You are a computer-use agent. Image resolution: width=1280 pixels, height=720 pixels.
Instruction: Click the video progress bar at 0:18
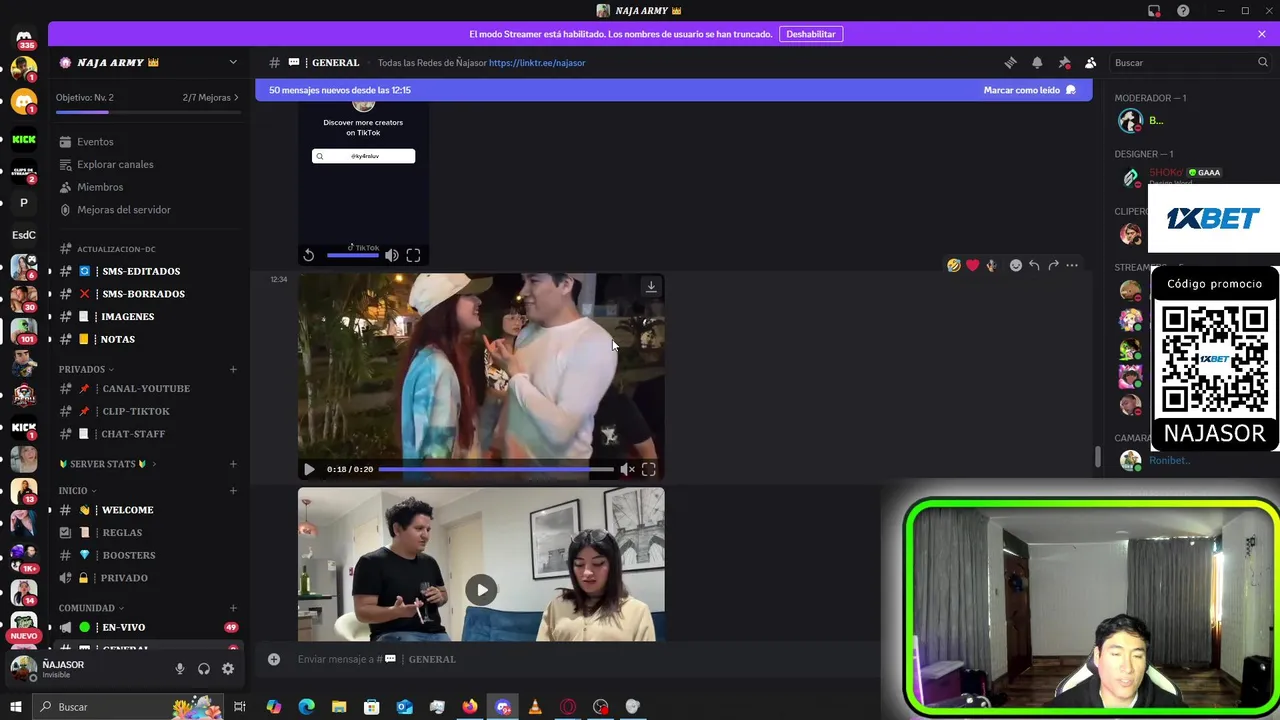point(496,469)
